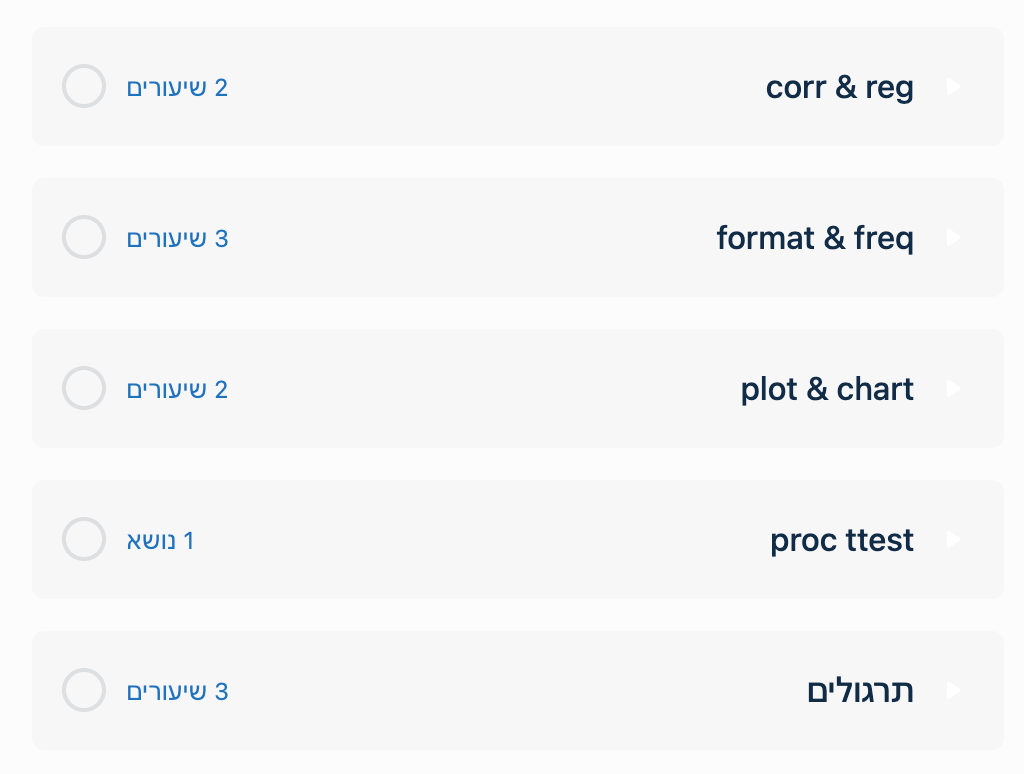
Task: Toggle completion circle for תרגולים section
Action: [84, 690]
